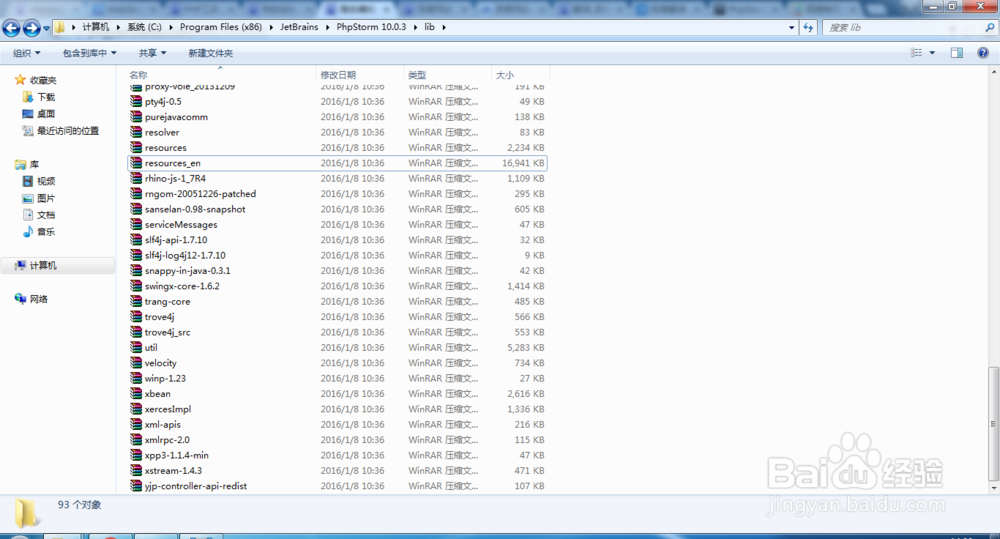
Task: Open the 包含到库中 menu
Action: [89, 53]
